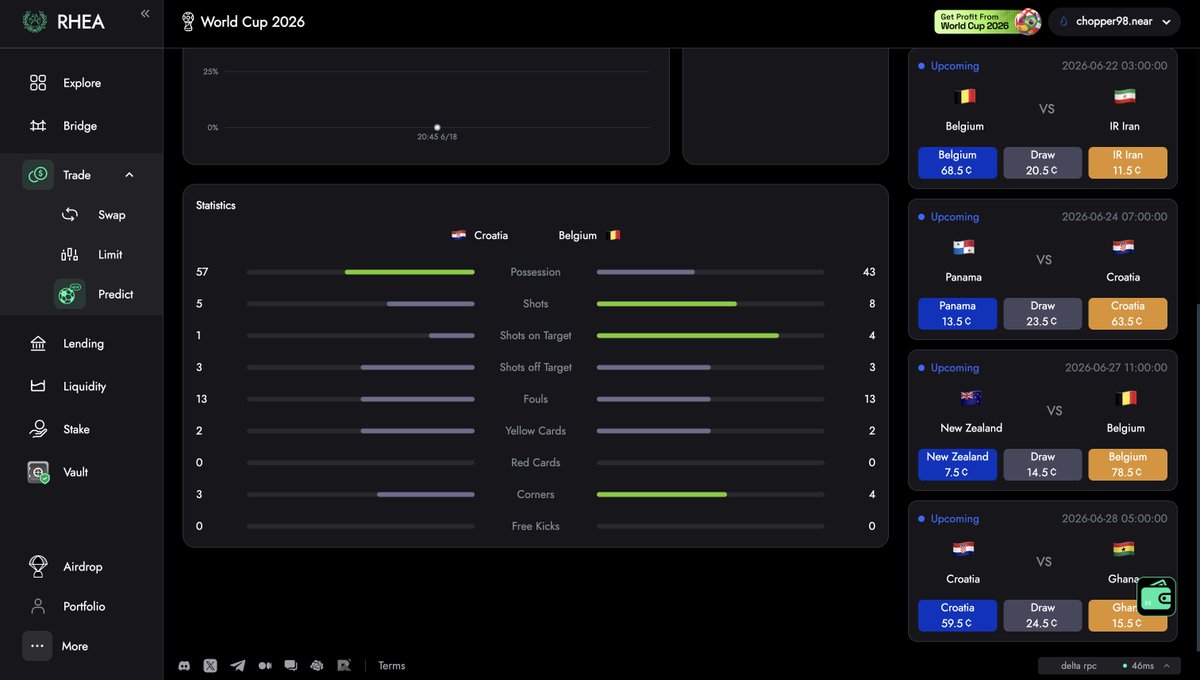This screenshot has height=680, width=1200.
Task: Click Get Profit From World Cup banner
Action: pos(988,22)
